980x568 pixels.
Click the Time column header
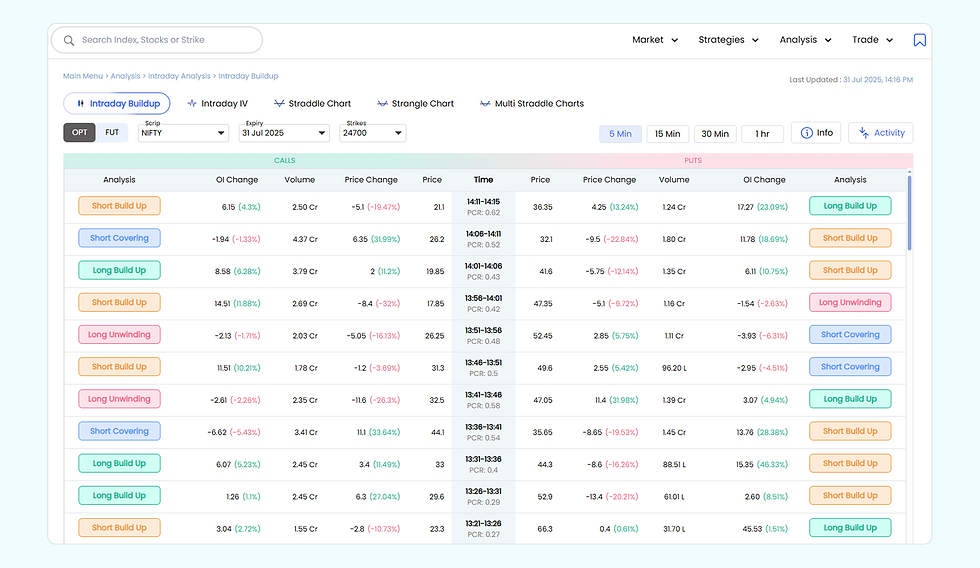pyautogui.click(x=483, y=179)
